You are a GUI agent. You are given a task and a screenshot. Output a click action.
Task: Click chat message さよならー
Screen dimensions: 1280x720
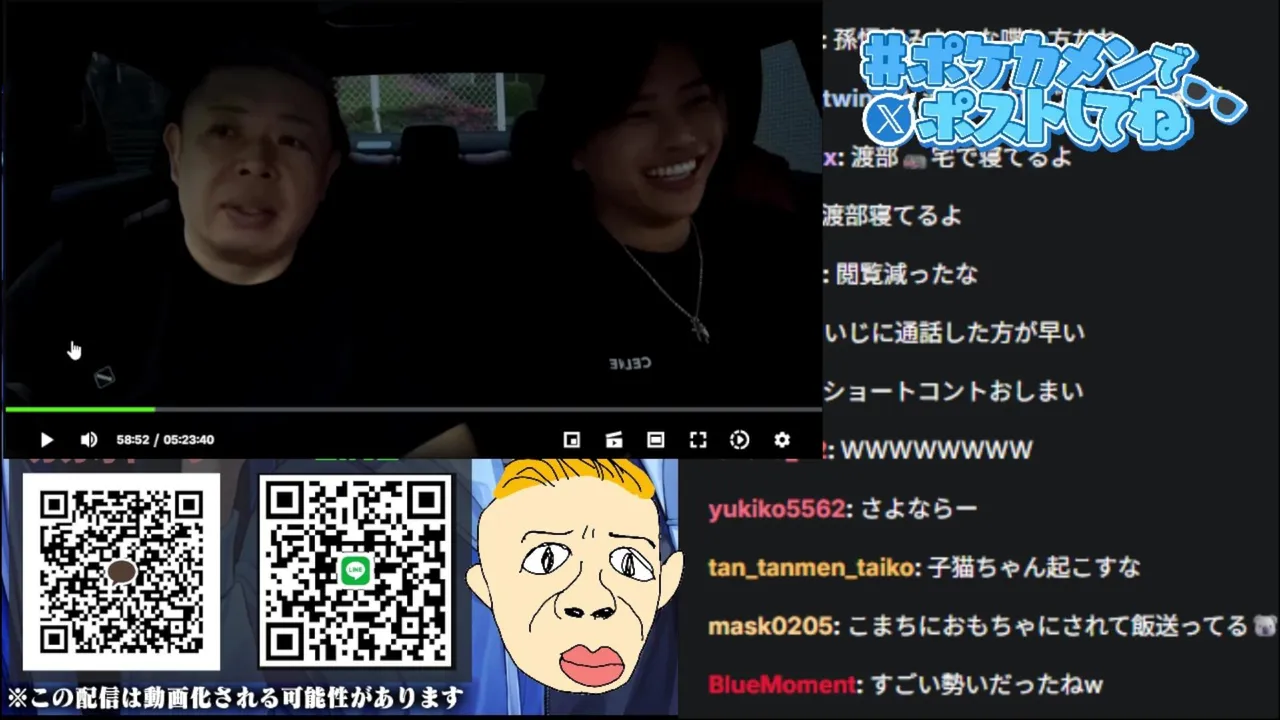tap(917, 509)
